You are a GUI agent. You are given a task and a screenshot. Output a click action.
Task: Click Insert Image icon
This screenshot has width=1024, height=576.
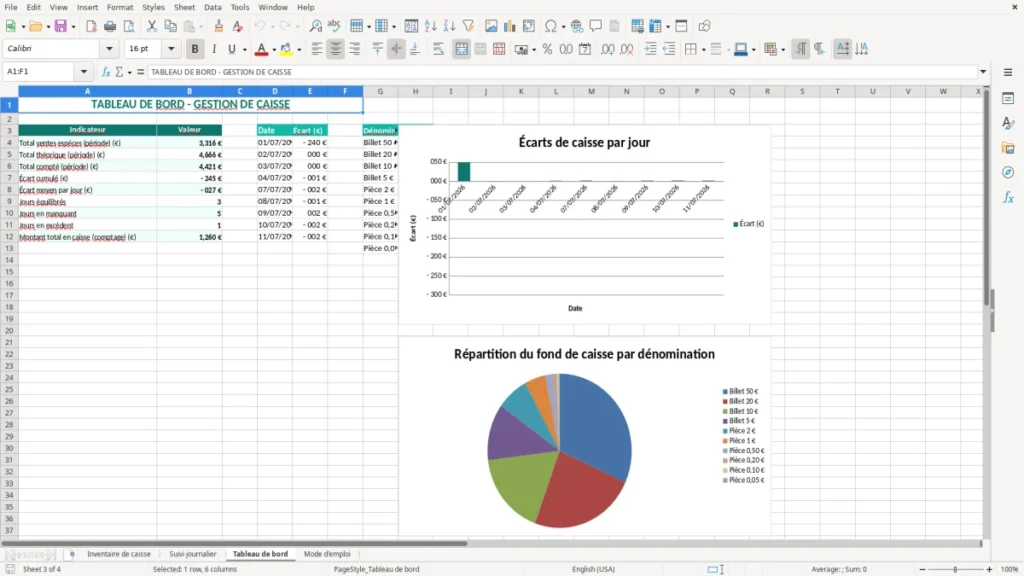click(x=491, y=26)
